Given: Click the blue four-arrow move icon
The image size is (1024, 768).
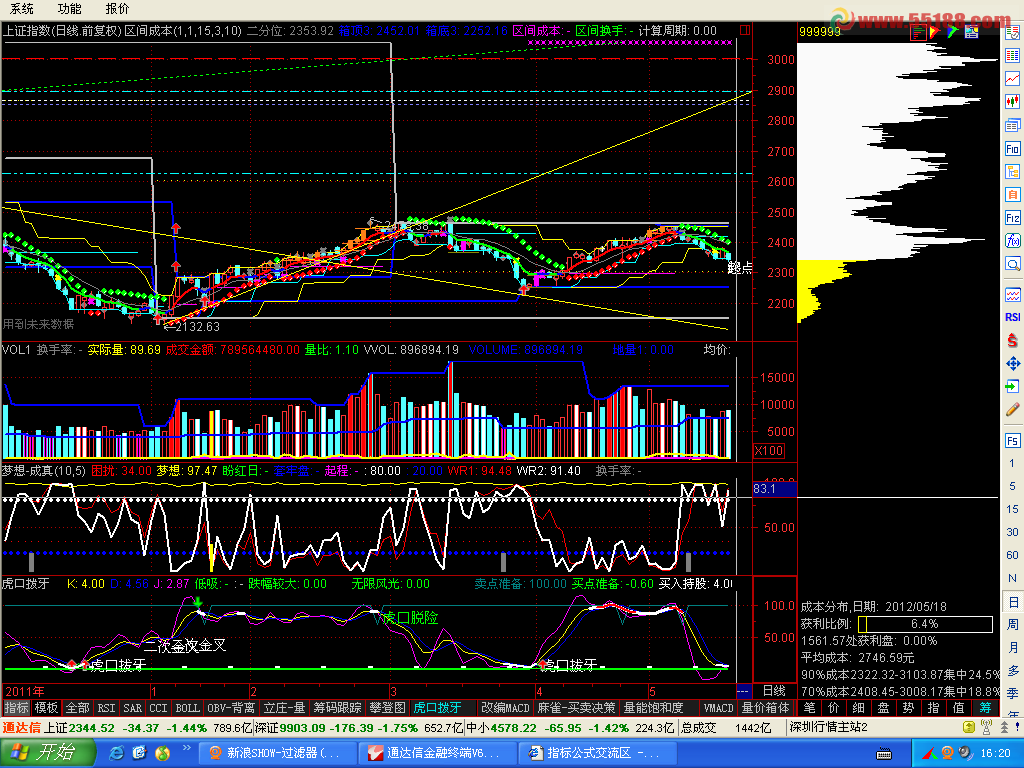Looking at the screenshot, I should (x=1012, y=363).
